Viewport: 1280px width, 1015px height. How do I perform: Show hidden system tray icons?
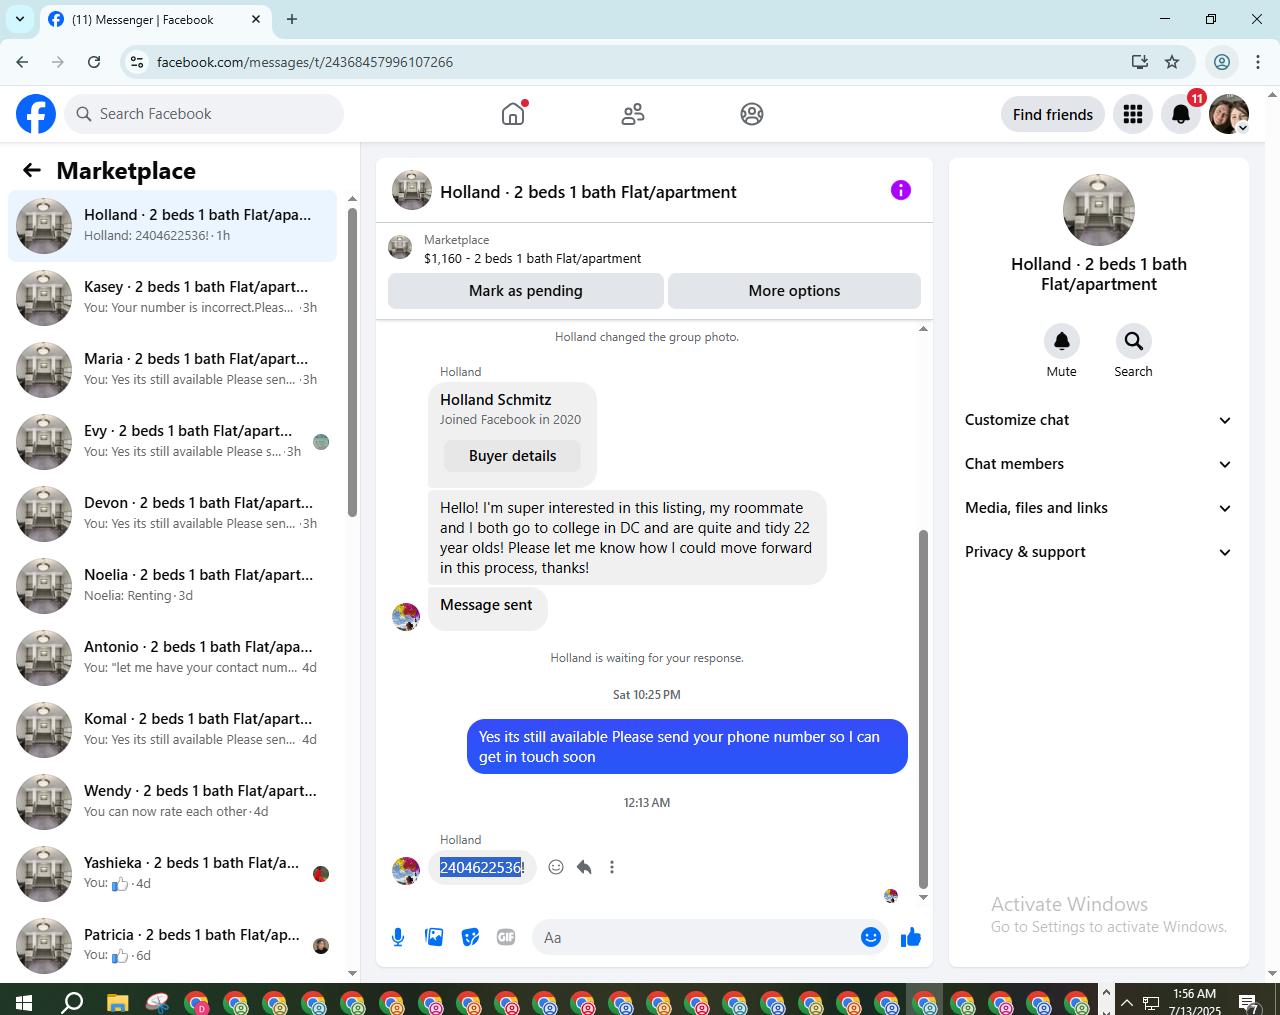(x=1127, y=1002)
